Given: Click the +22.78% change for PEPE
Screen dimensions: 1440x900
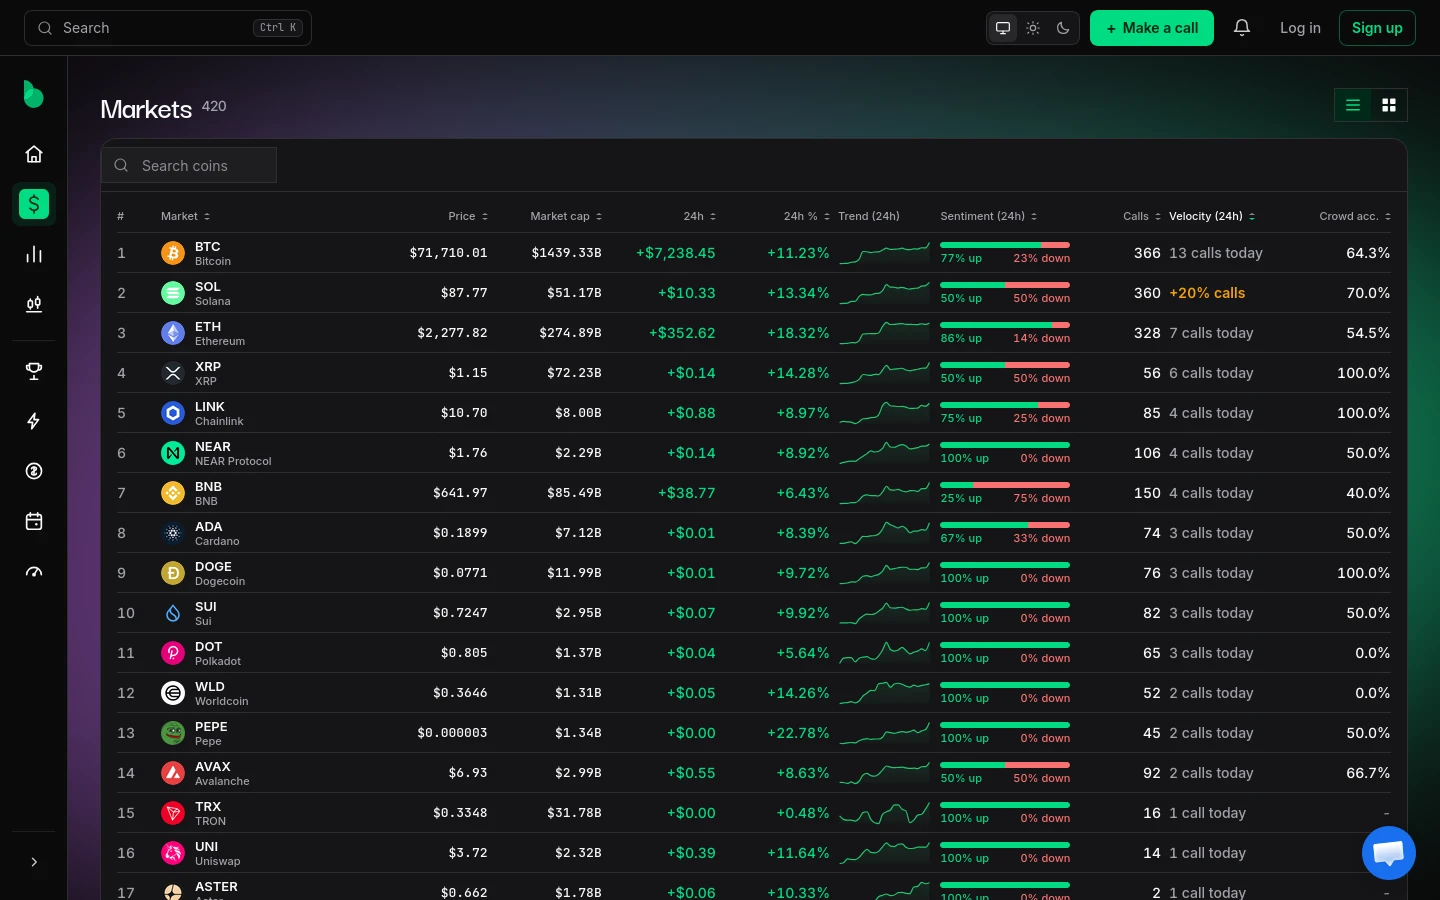Looking at the screenshot, I should coord(798,733).
